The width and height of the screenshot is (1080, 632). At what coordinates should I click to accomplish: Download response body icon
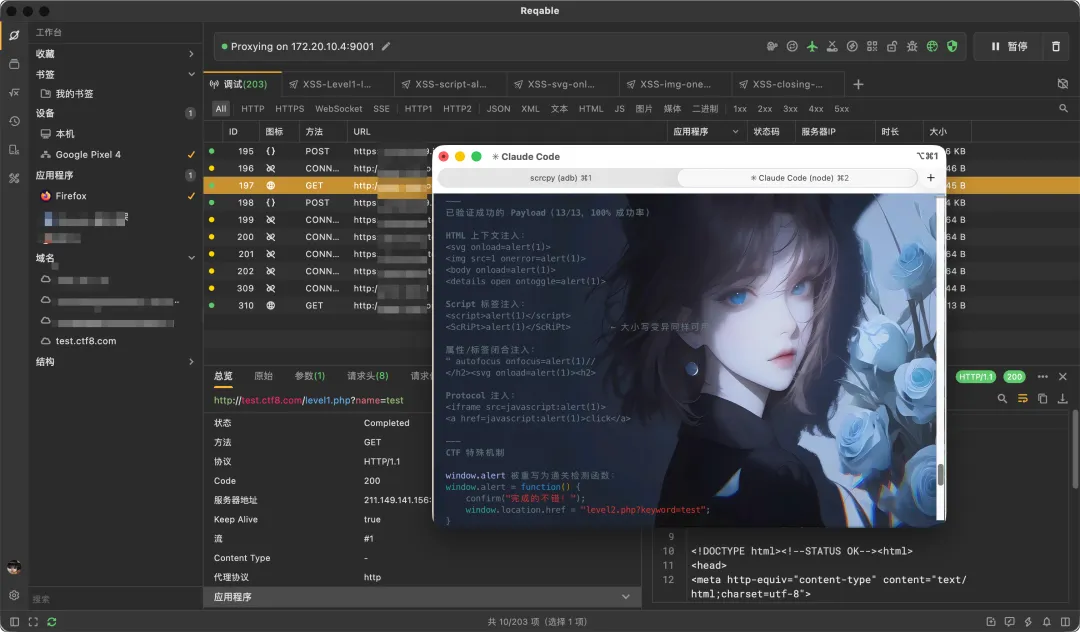[x=1063, y=399]
